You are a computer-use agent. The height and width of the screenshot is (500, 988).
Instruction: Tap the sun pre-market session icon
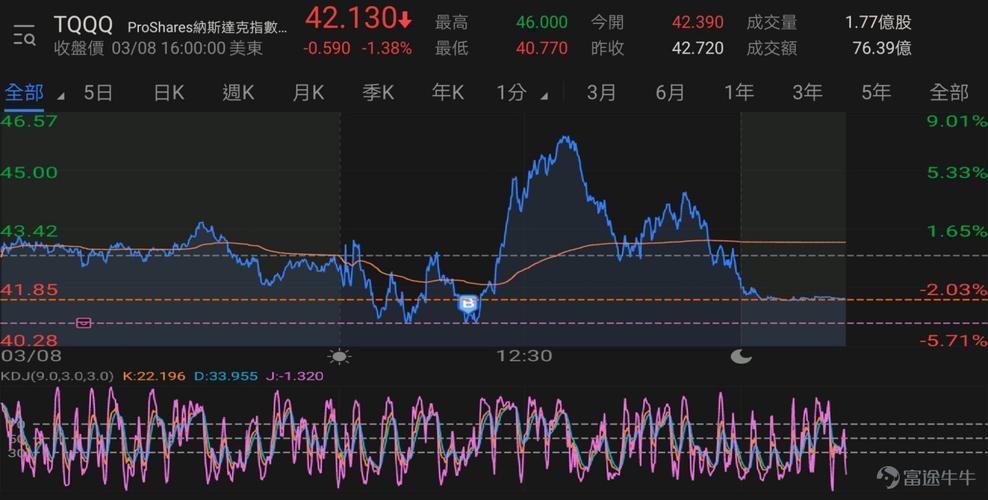(x=339, y=357)
